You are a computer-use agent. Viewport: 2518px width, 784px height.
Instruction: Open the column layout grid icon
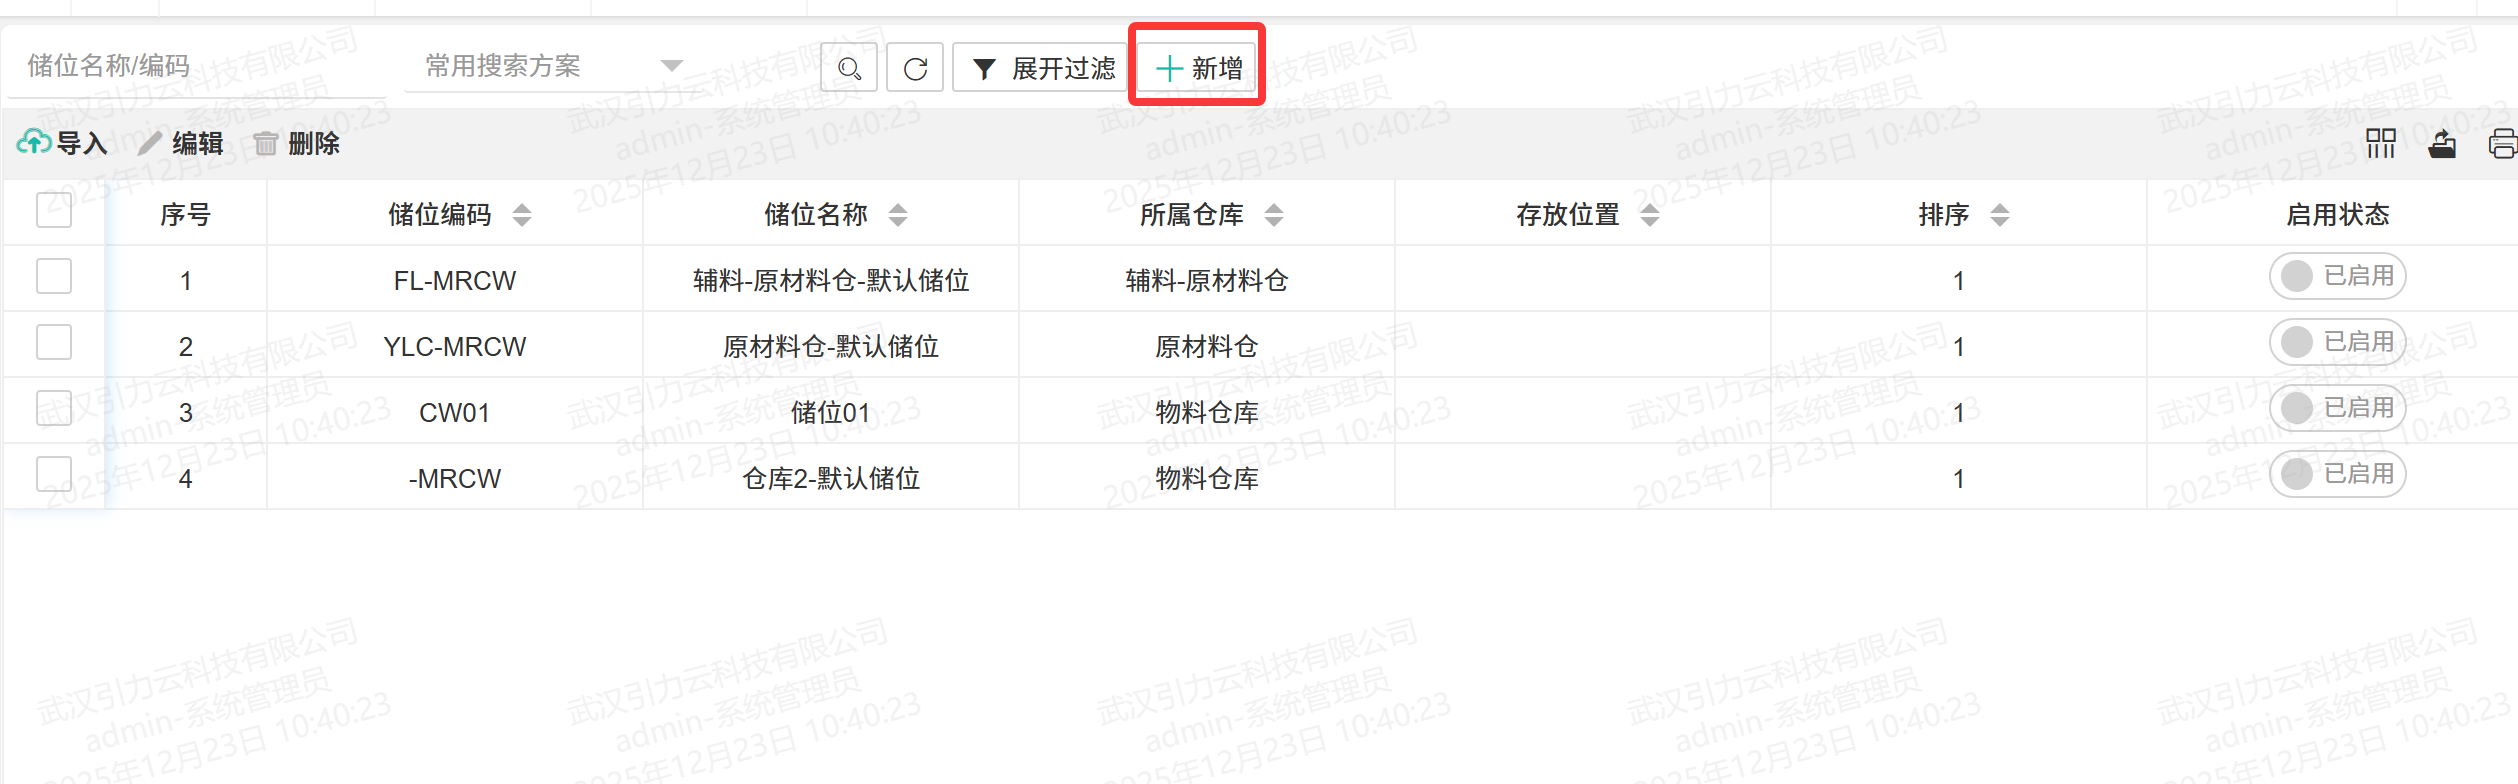[x=2381, y=143]
